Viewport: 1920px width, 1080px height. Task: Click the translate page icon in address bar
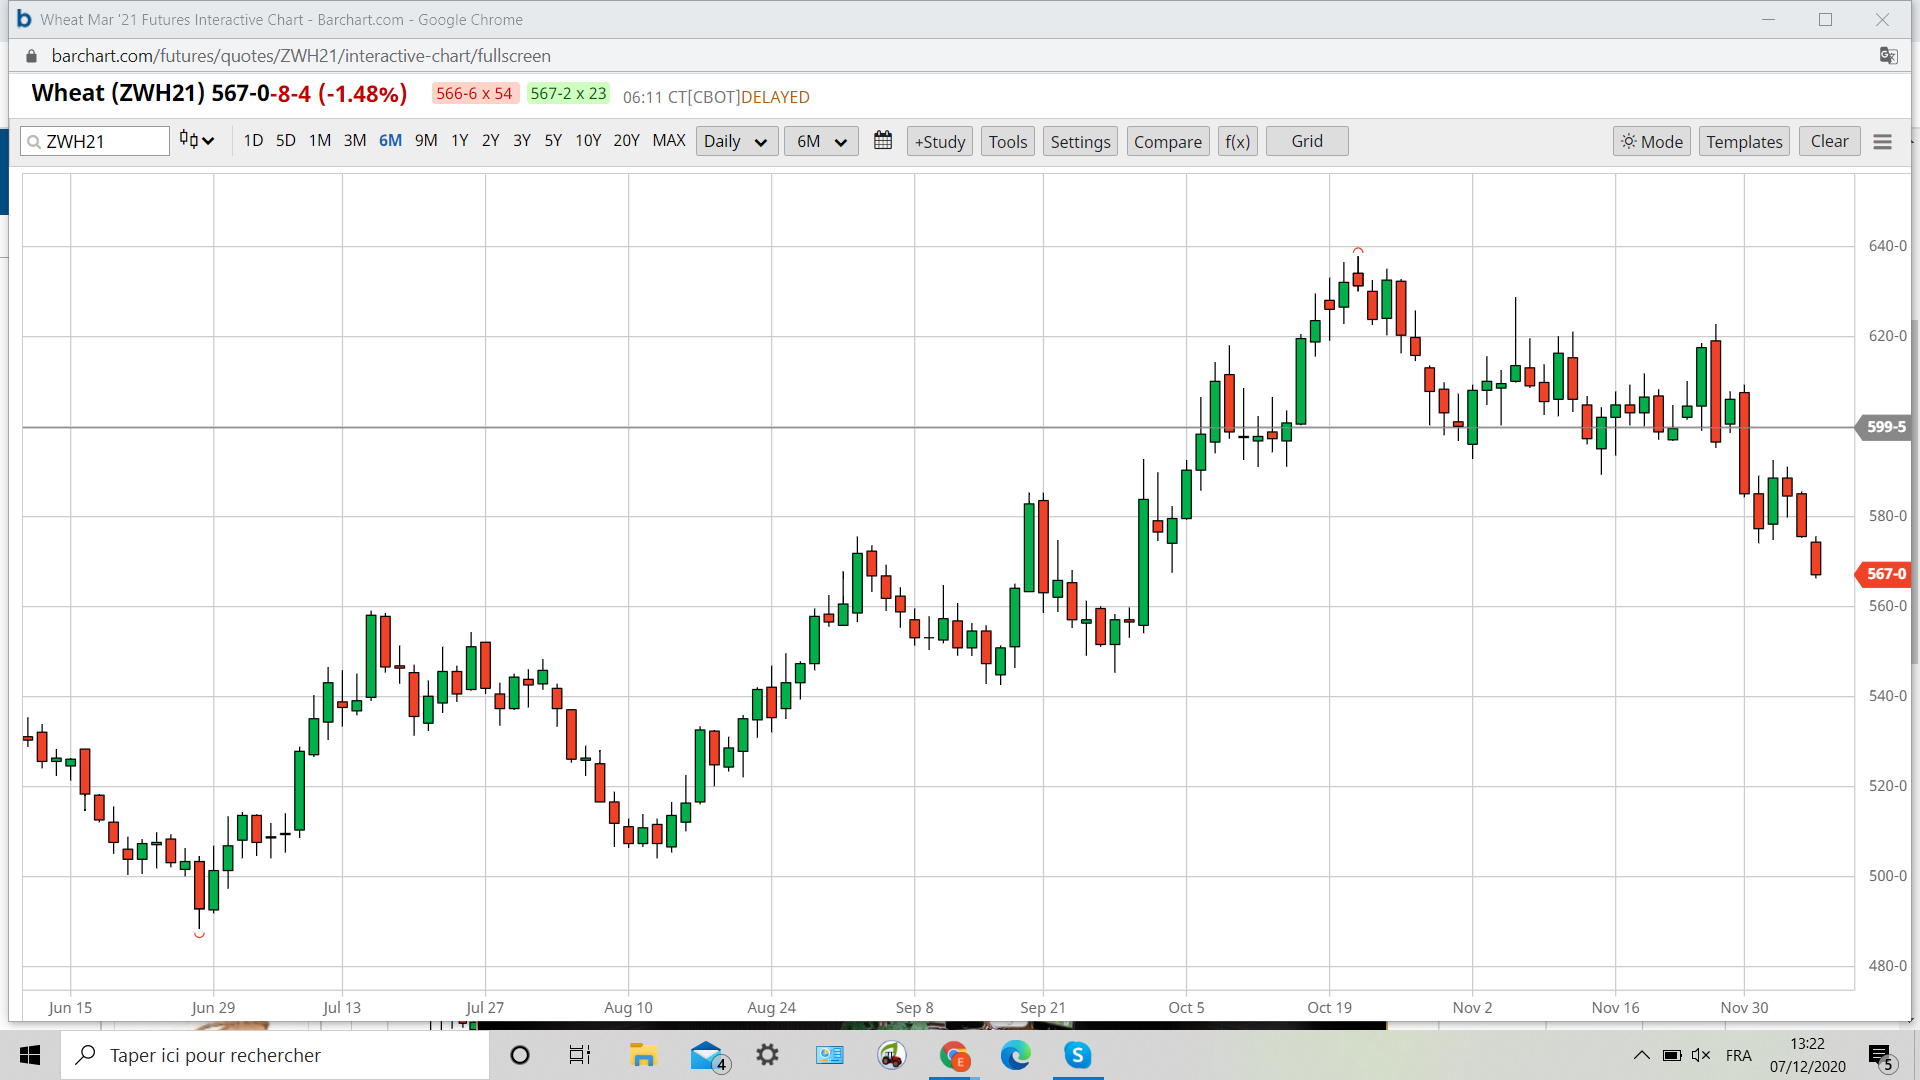(1888, 56)
